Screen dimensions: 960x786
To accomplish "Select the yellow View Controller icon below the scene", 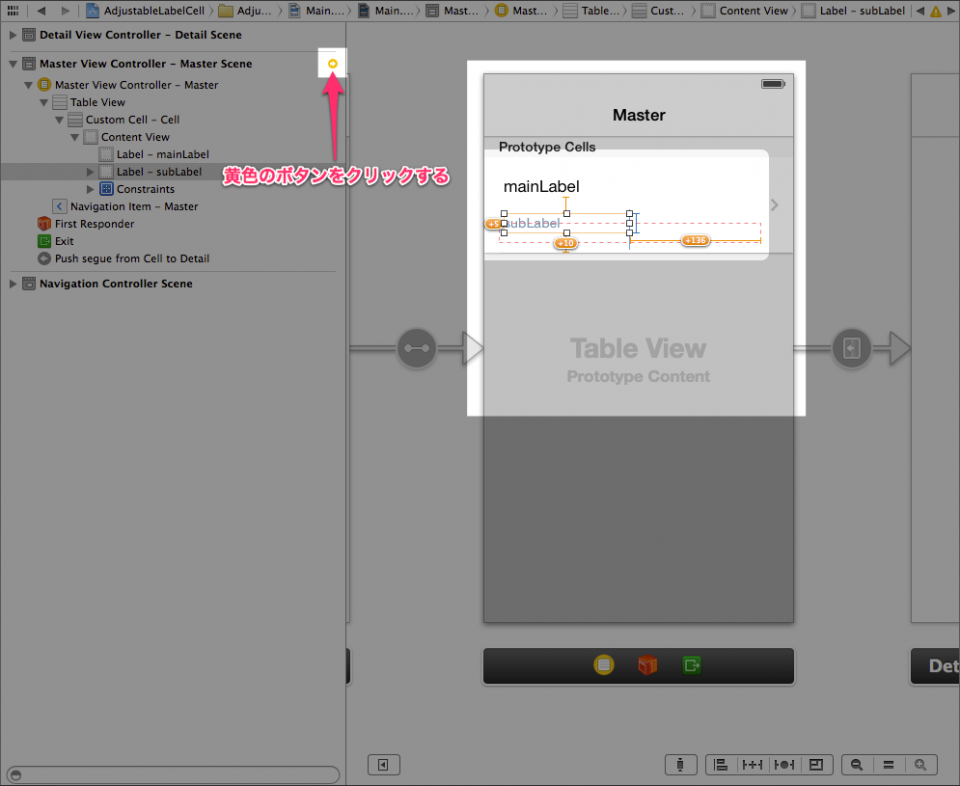I will (603, 666).
